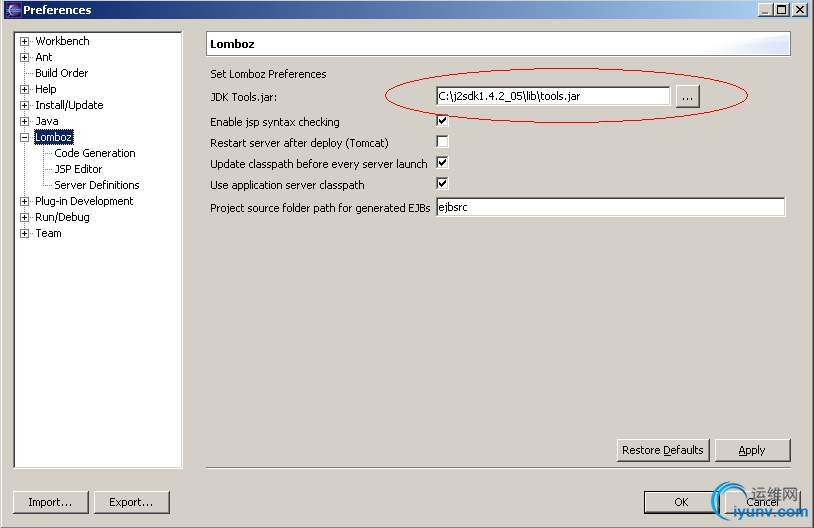Toggle Use application server classpath checkbox
Screen dimensions: 814x528
442,184
